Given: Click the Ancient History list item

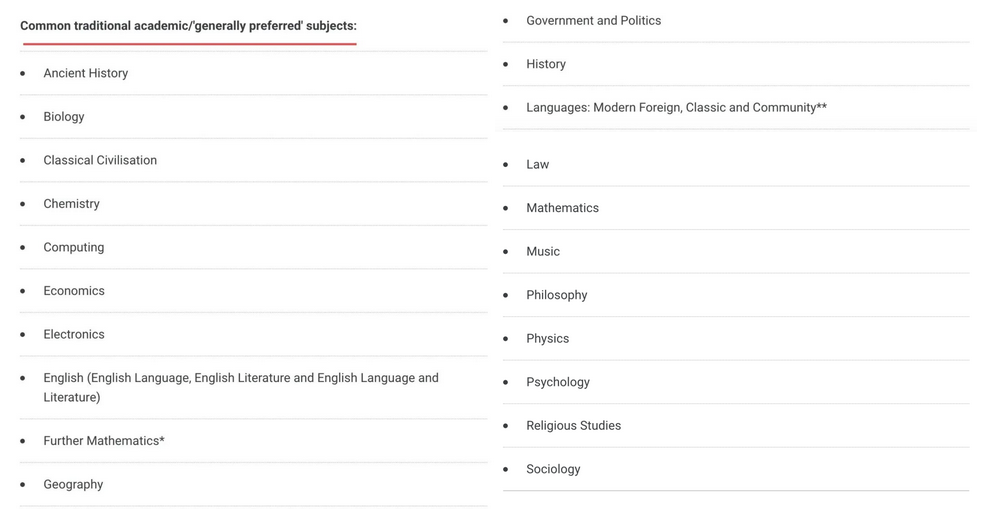Looking at the screenshot, I should [x=85, y=73].
